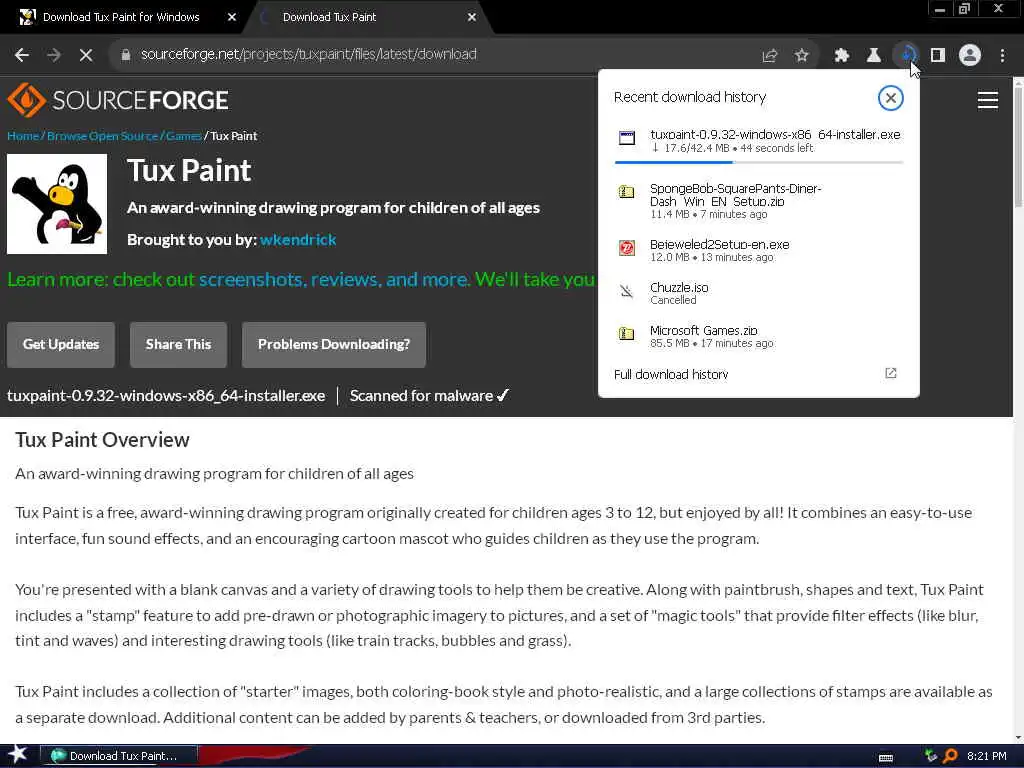Open full download history external-link icon
Screen dimensions: 1024x768
click(891, 374)
